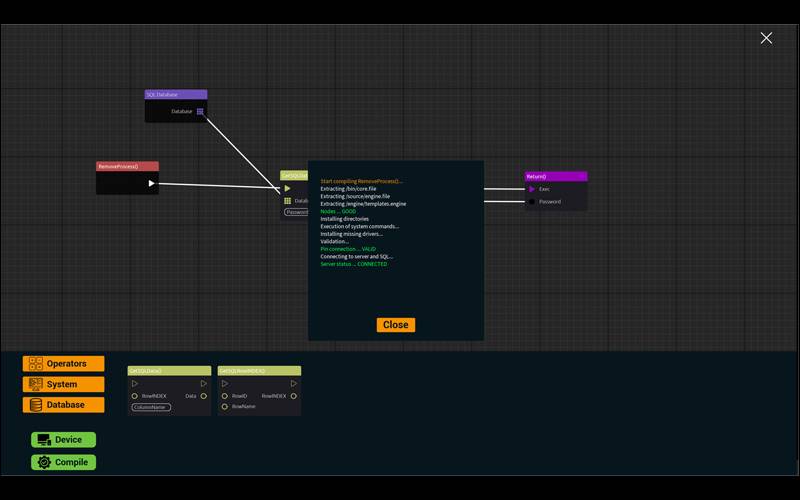Click the RemoveProcess() white exec arrow
Viewport: 800px width, 500px height.
point(152,183)
